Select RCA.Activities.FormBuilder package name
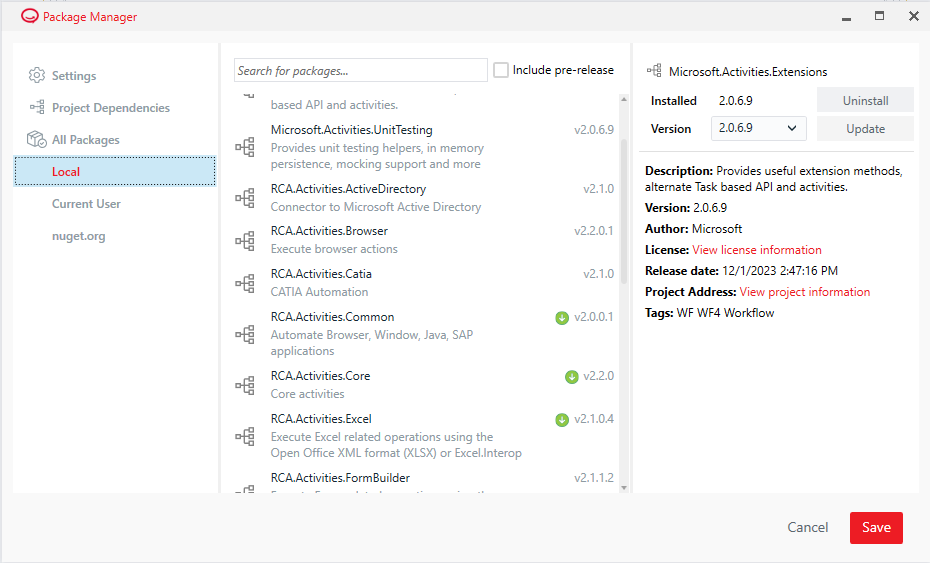 click(340, 478)
